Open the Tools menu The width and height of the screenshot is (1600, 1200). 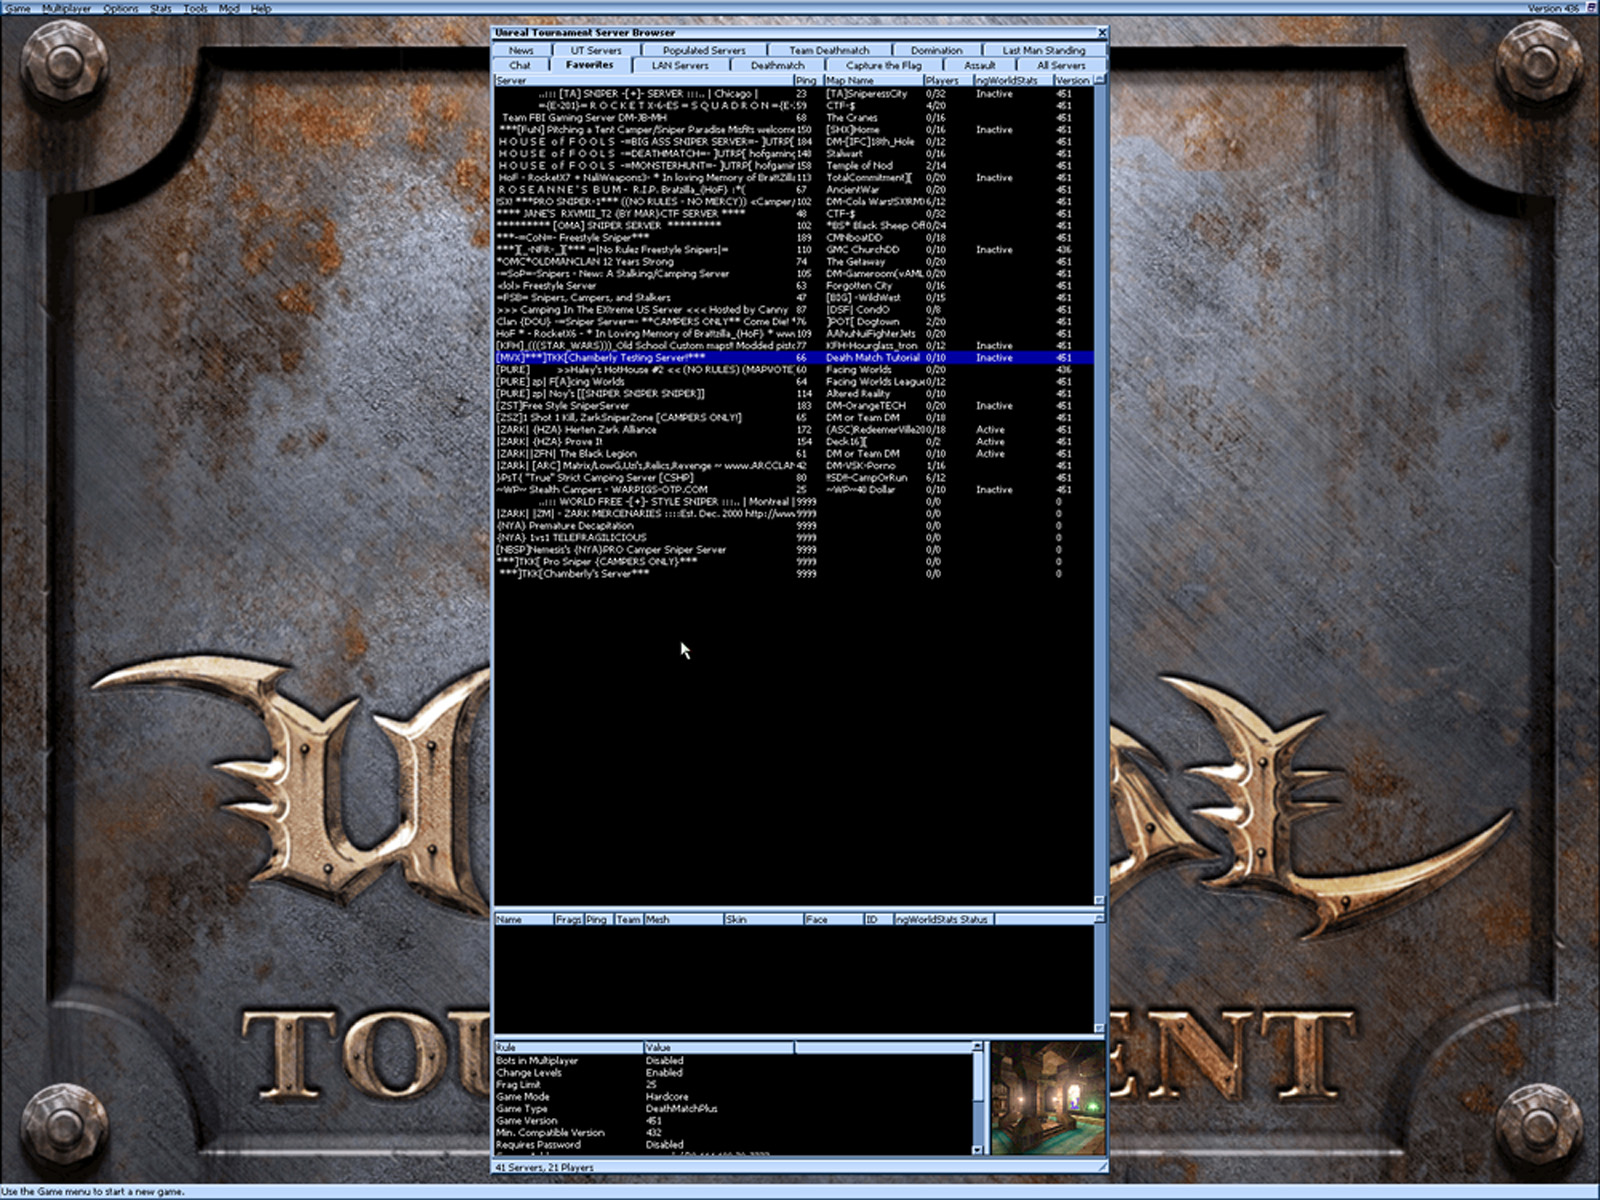click(x=195, y=8)
